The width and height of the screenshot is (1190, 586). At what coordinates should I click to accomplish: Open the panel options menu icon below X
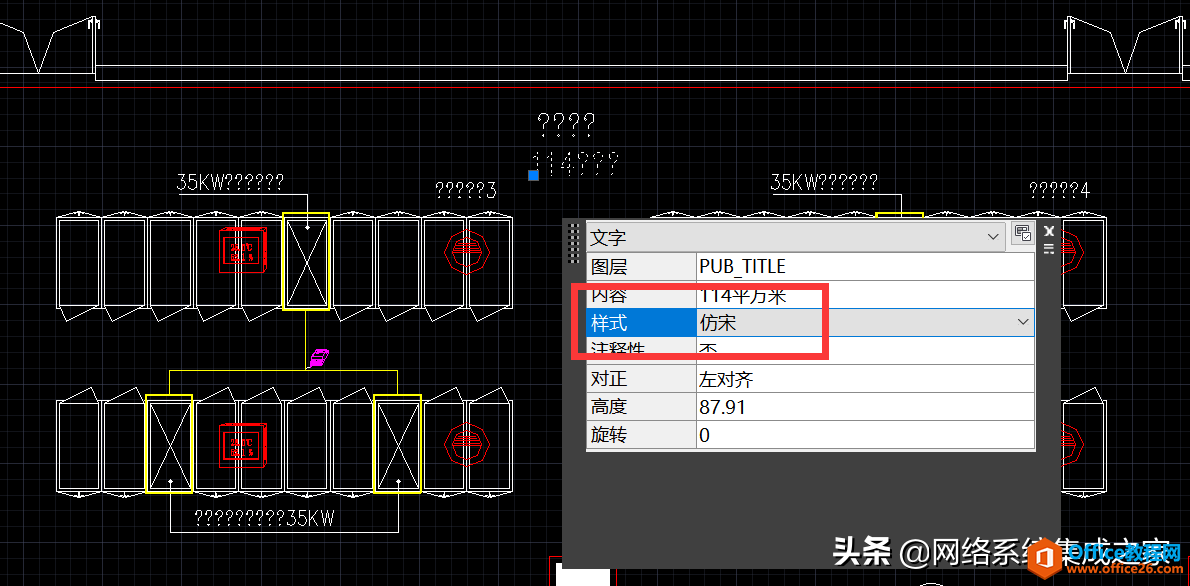click(x=1049, y=249)
